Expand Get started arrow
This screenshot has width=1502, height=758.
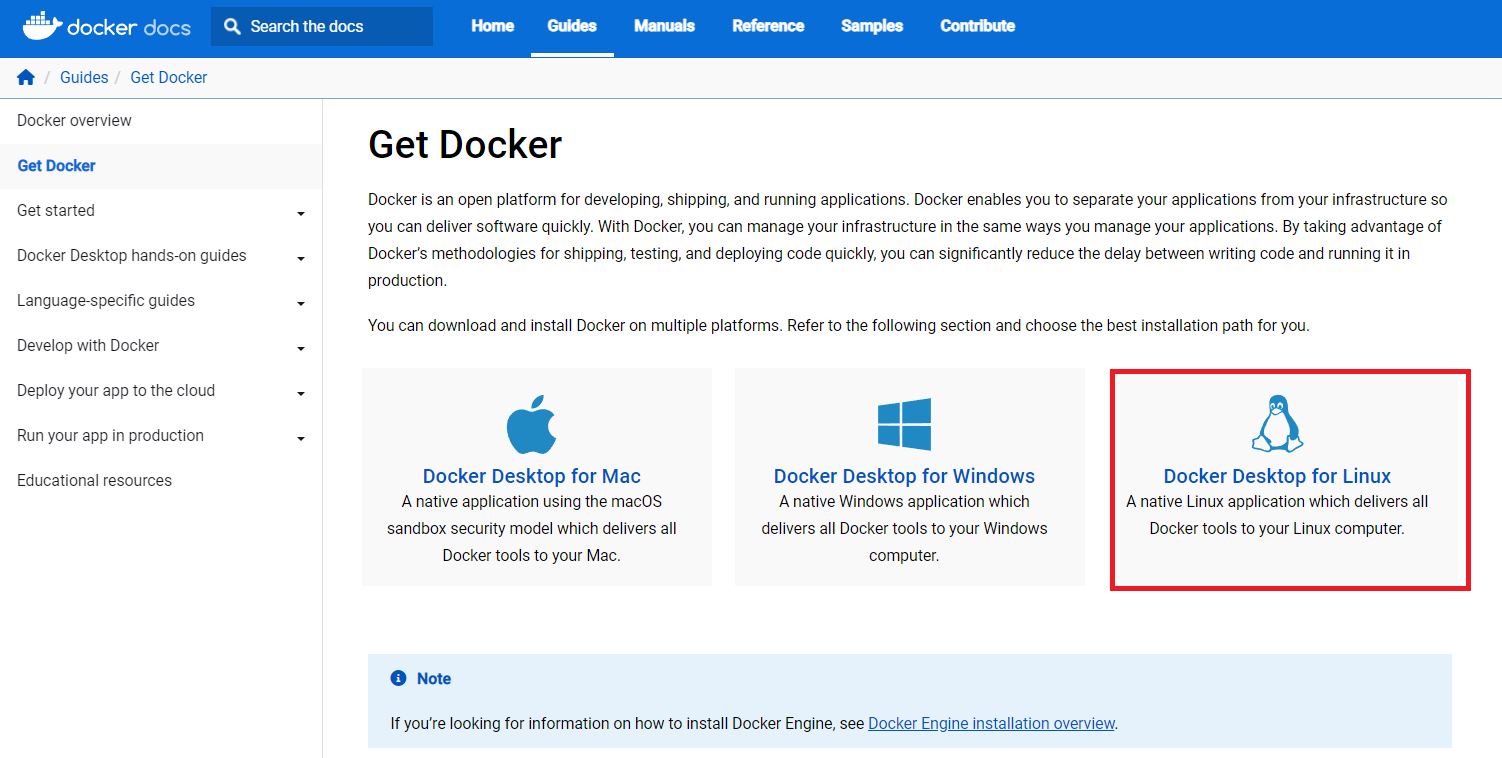tap(301, 214)
